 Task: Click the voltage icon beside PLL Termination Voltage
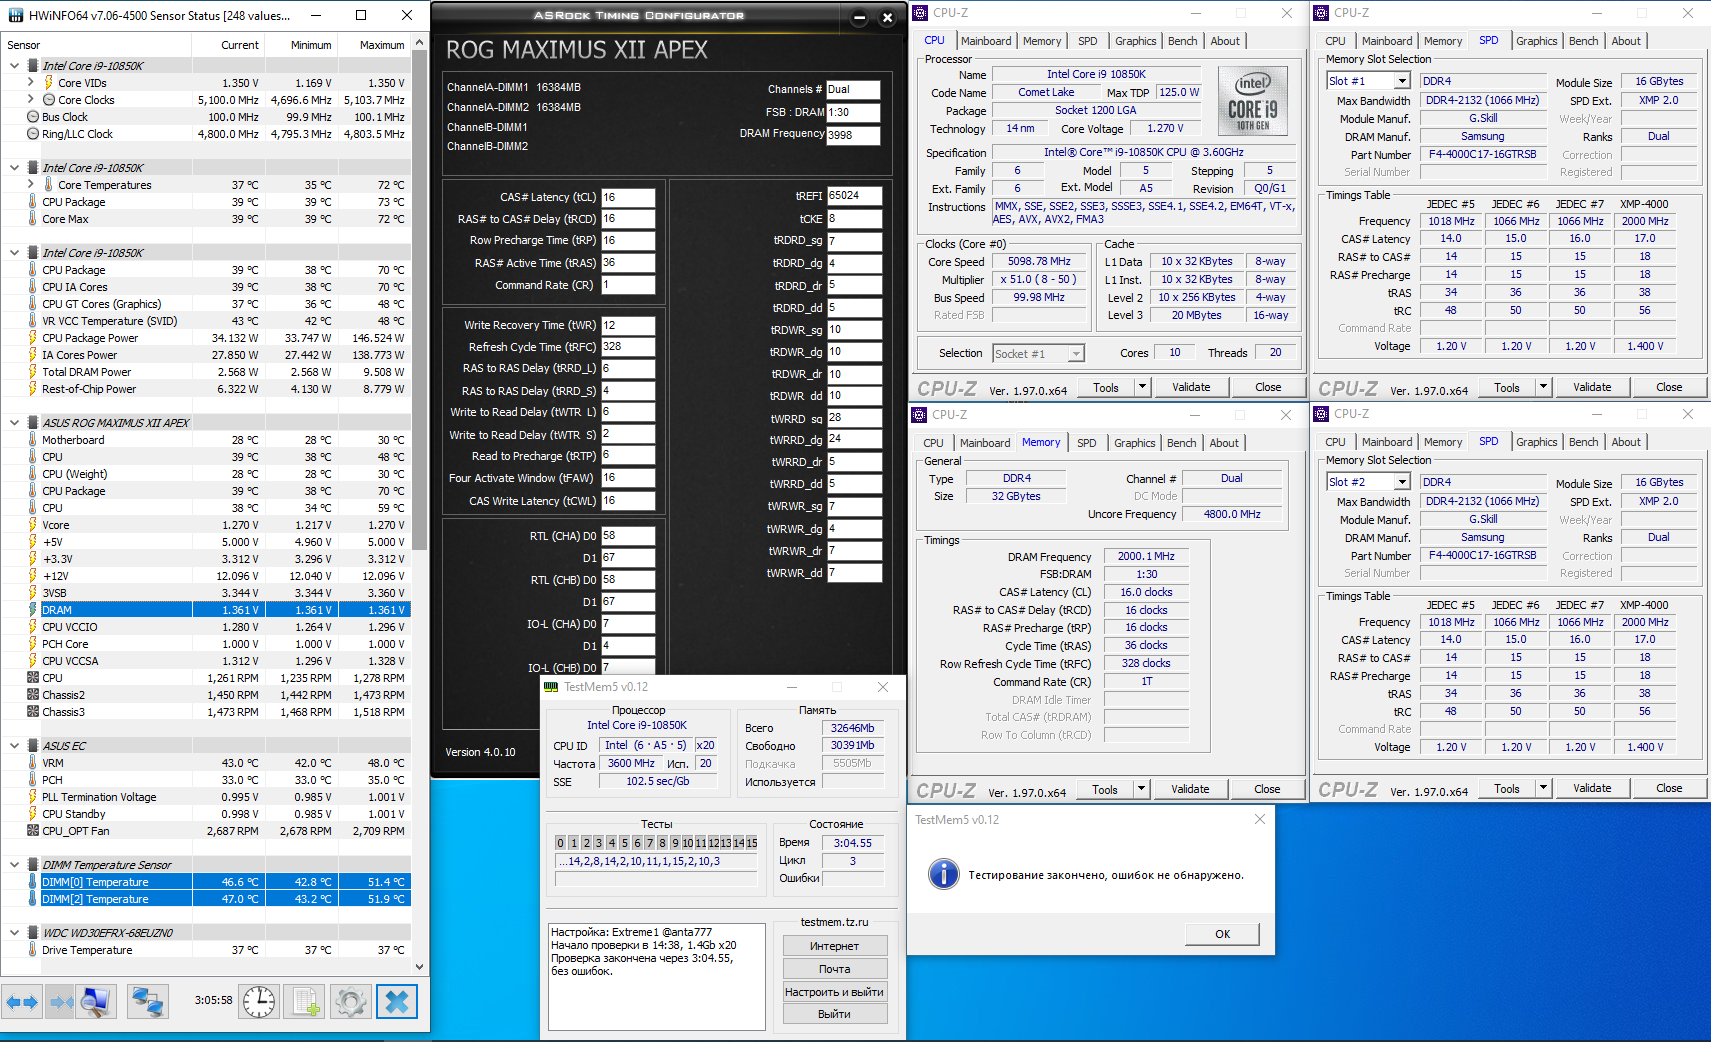point(33,797)
